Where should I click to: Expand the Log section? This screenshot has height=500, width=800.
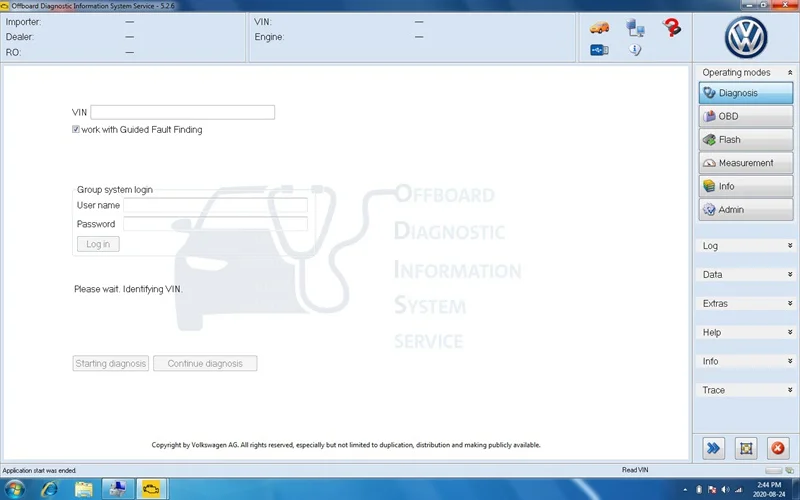(x=790, y=246)
